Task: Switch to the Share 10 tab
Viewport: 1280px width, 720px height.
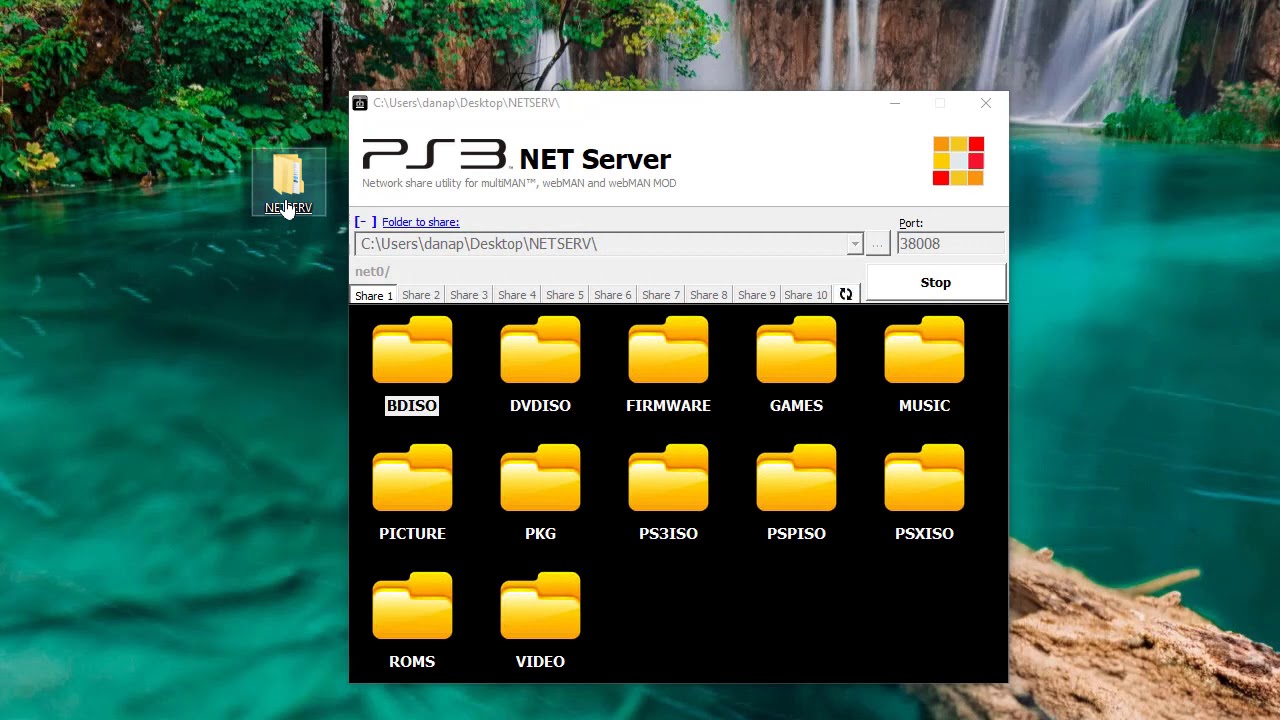Action: 806,295
